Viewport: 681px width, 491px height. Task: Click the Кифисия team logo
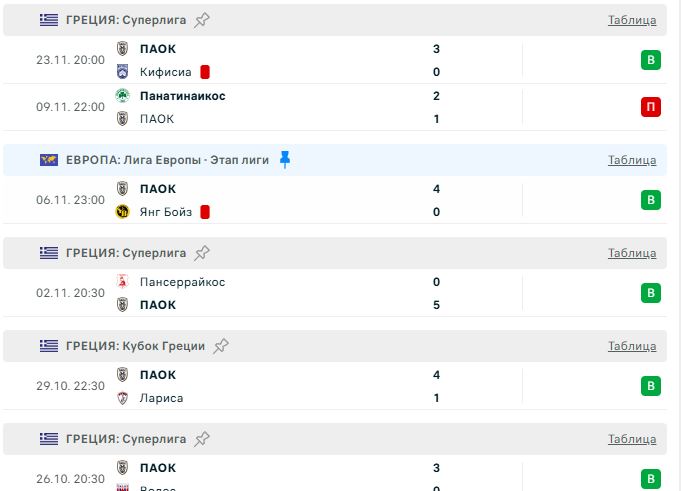(122, 72)
